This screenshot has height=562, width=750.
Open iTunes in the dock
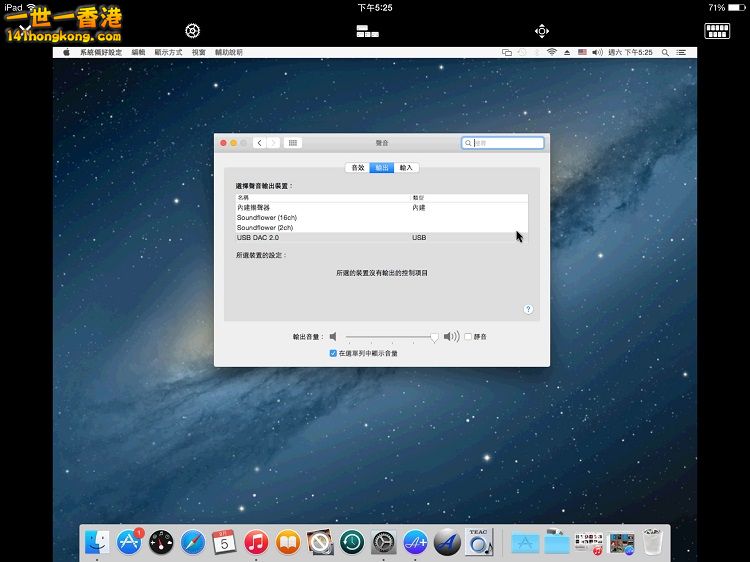coord(255,543)
